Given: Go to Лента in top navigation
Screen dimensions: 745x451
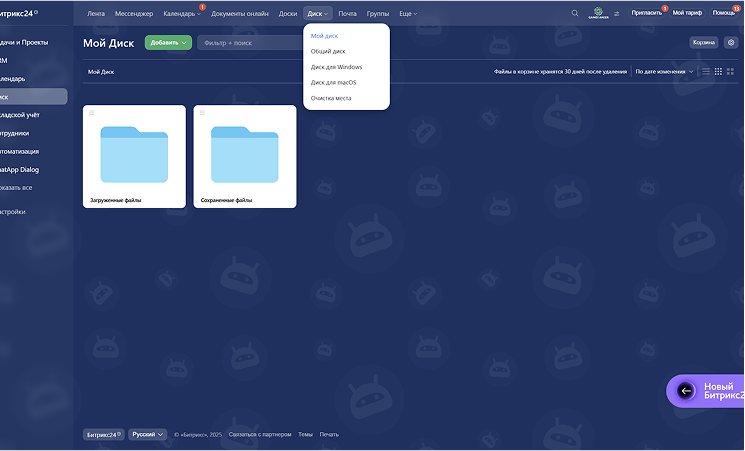Looking at the screenshot, I should (x=96, y=14).
